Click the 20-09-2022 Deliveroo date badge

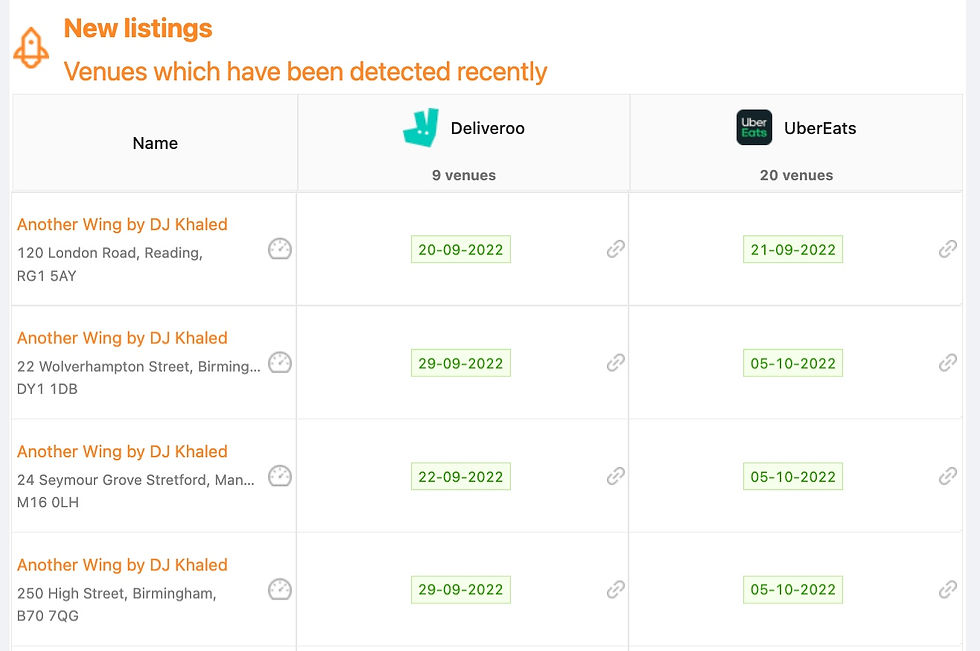tap(461, 249)
